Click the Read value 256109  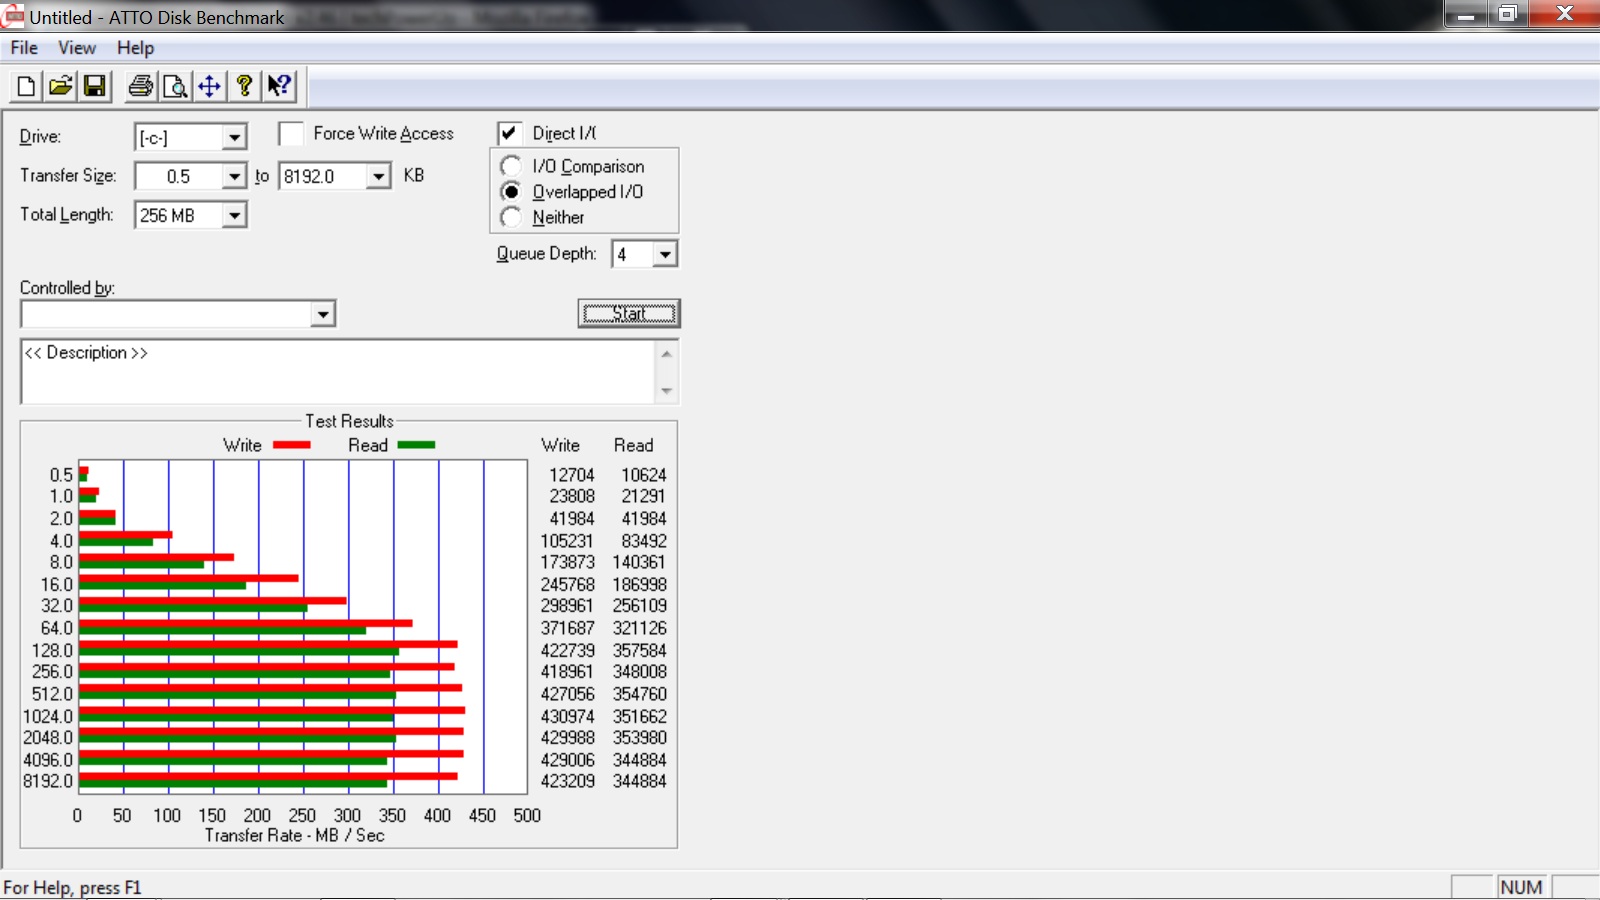[x=639, y=606]
